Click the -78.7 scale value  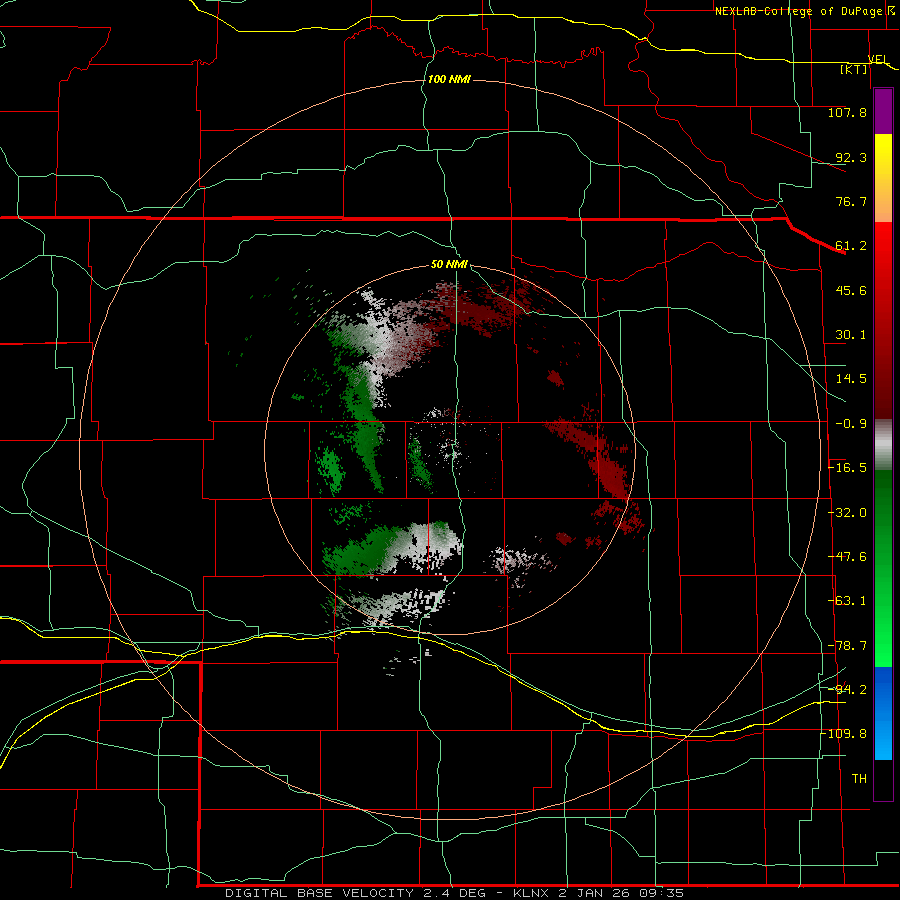click(847, 646)
